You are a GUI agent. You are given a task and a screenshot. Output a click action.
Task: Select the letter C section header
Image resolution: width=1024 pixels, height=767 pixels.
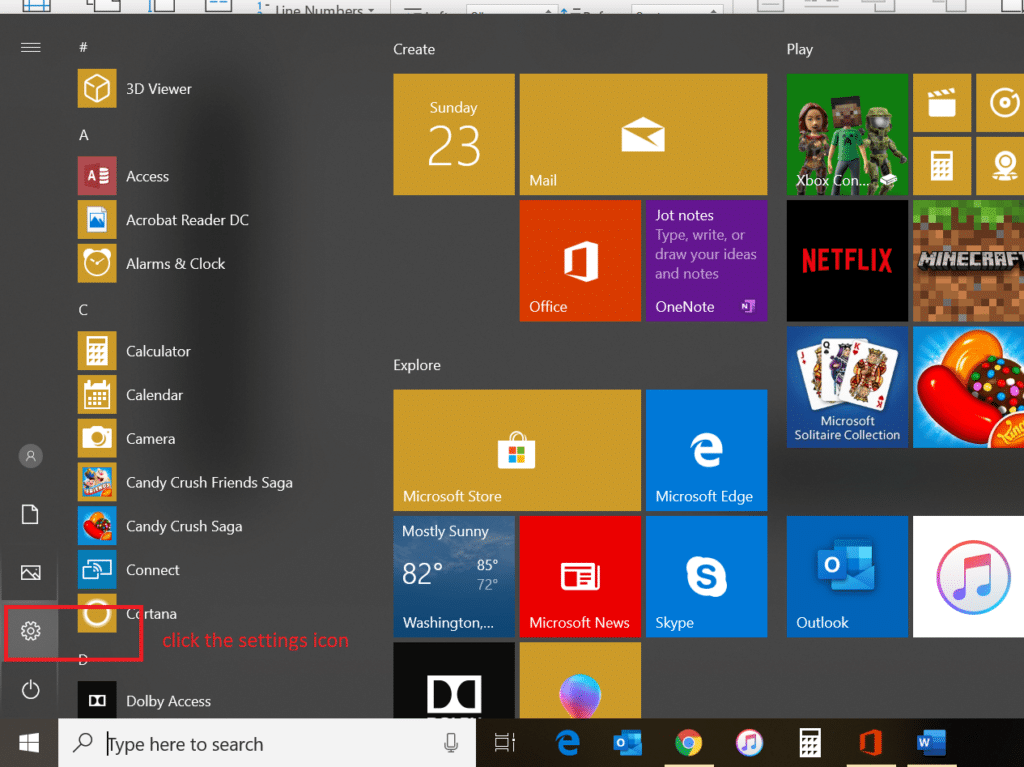(84, 310)
